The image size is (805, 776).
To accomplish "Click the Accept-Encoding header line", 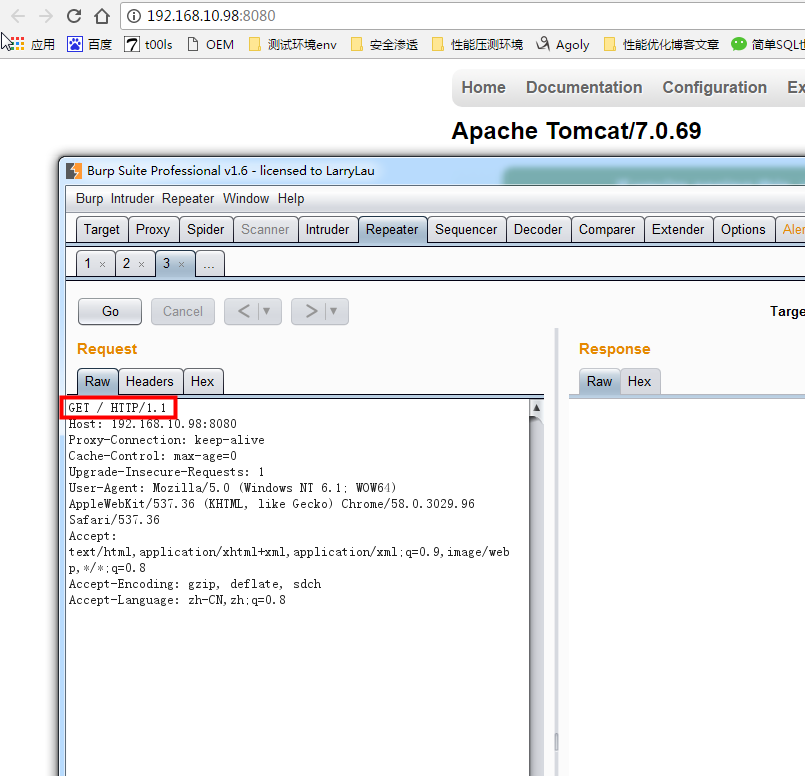I will [195, 584].
